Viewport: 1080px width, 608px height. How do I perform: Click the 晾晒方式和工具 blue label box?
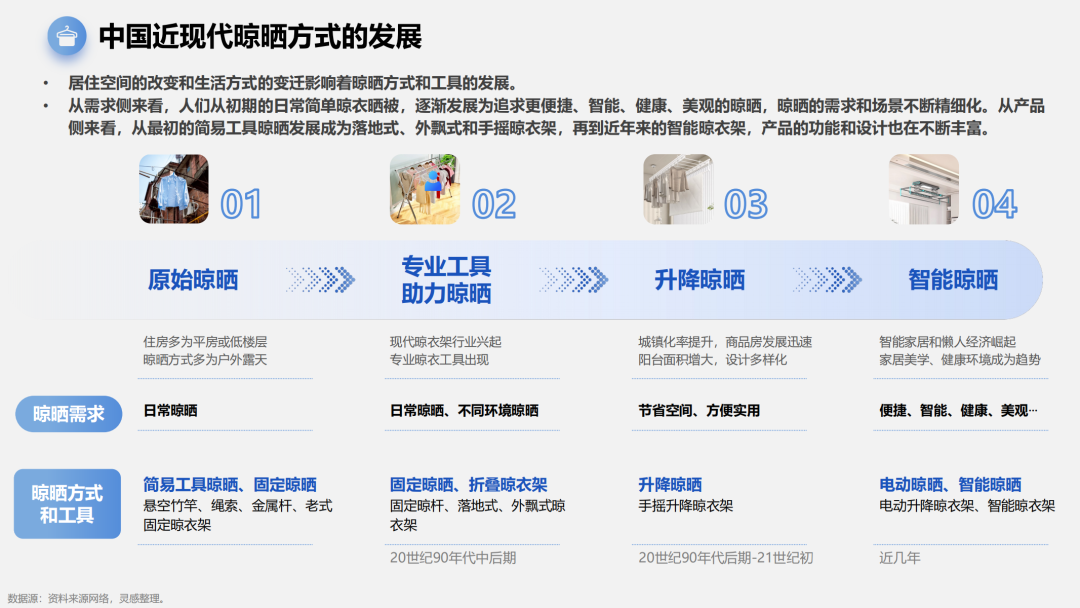(68, 504)
